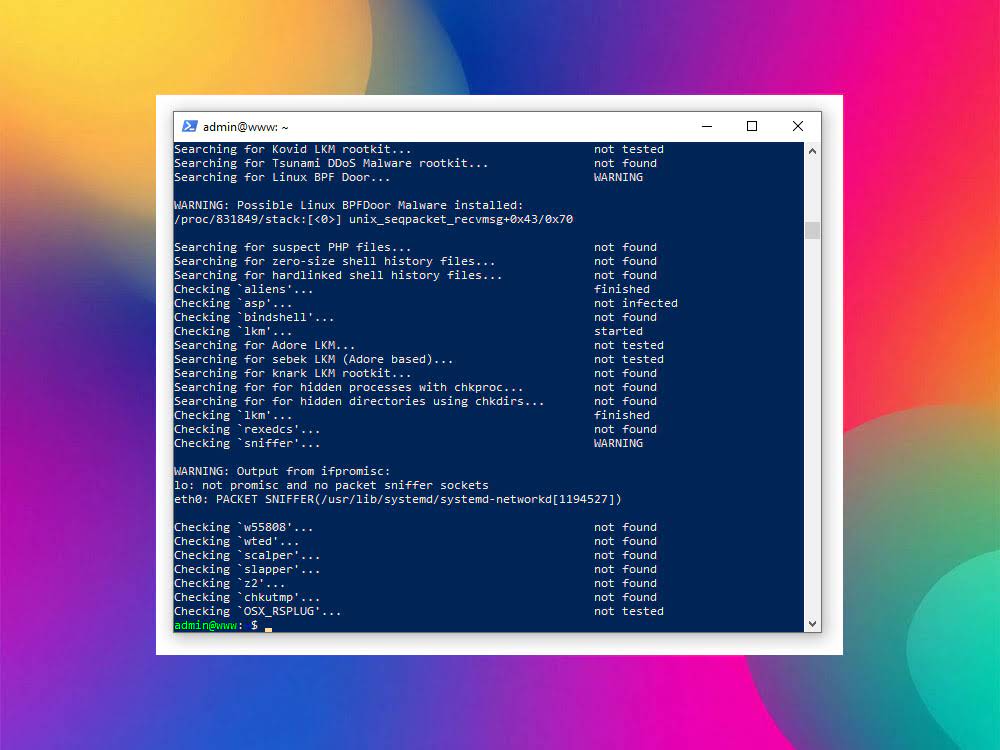Minimize the admin@www terminal window

706,126
